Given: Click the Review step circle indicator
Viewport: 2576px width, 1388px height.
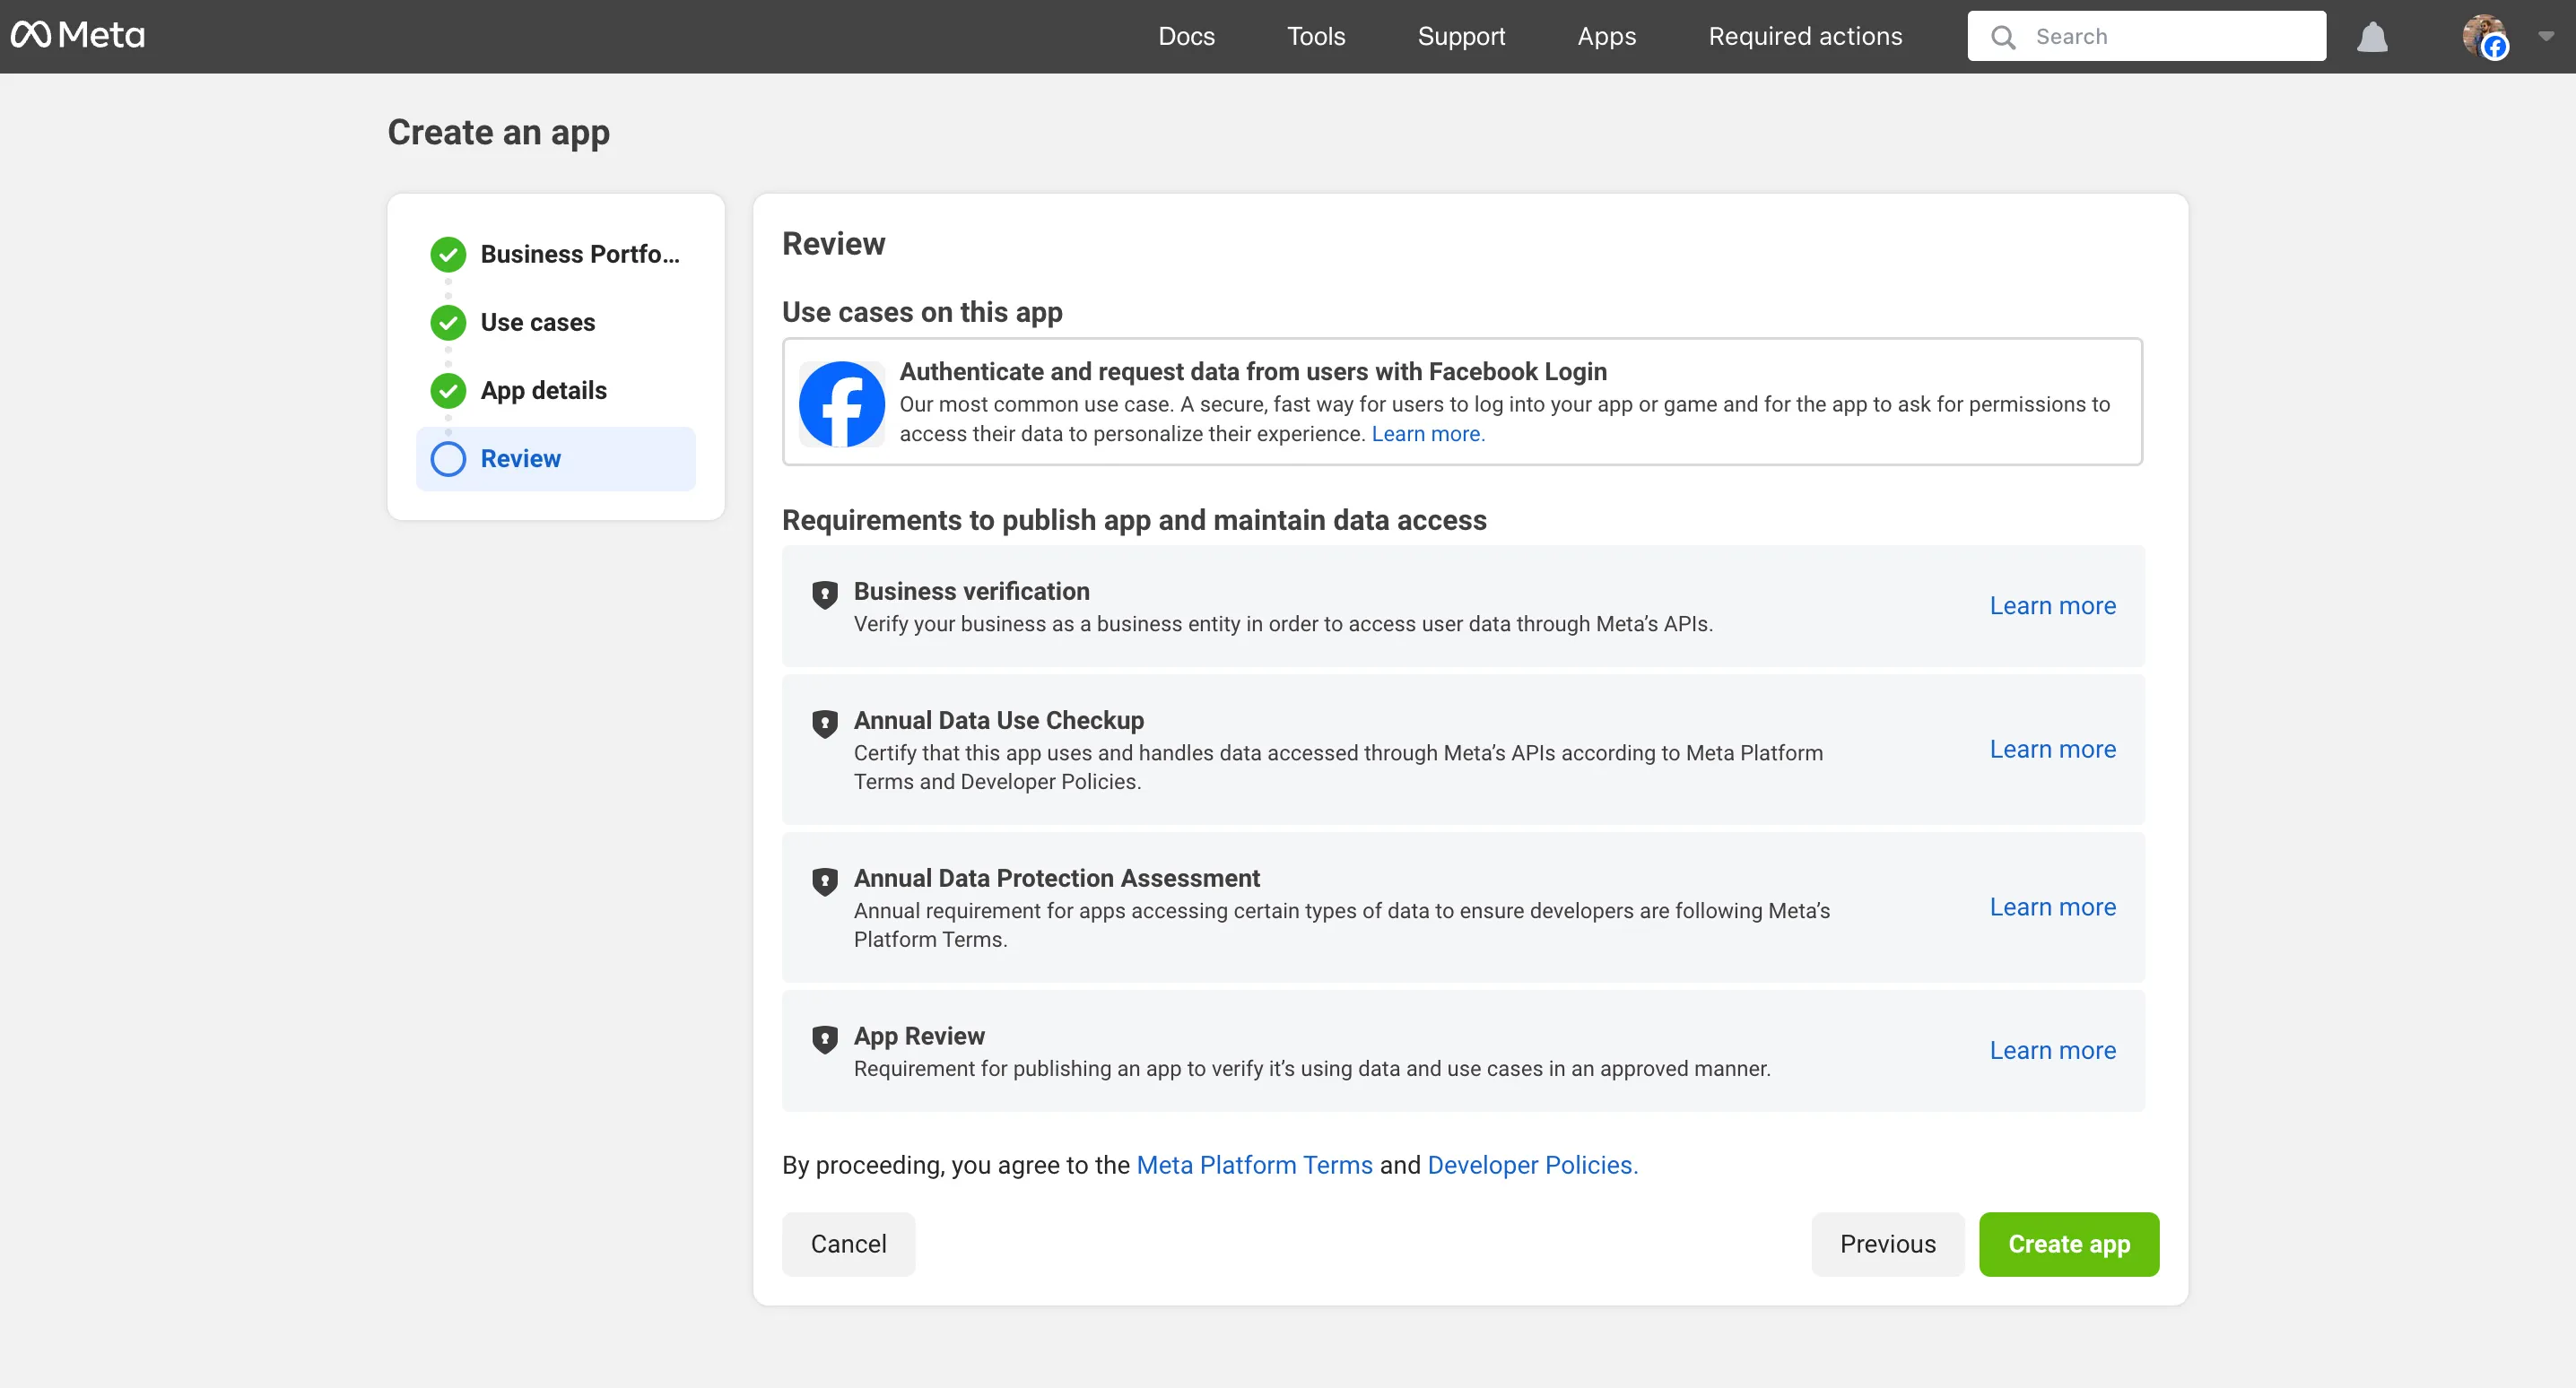Looking at the screenshot, I should [448, 459].
